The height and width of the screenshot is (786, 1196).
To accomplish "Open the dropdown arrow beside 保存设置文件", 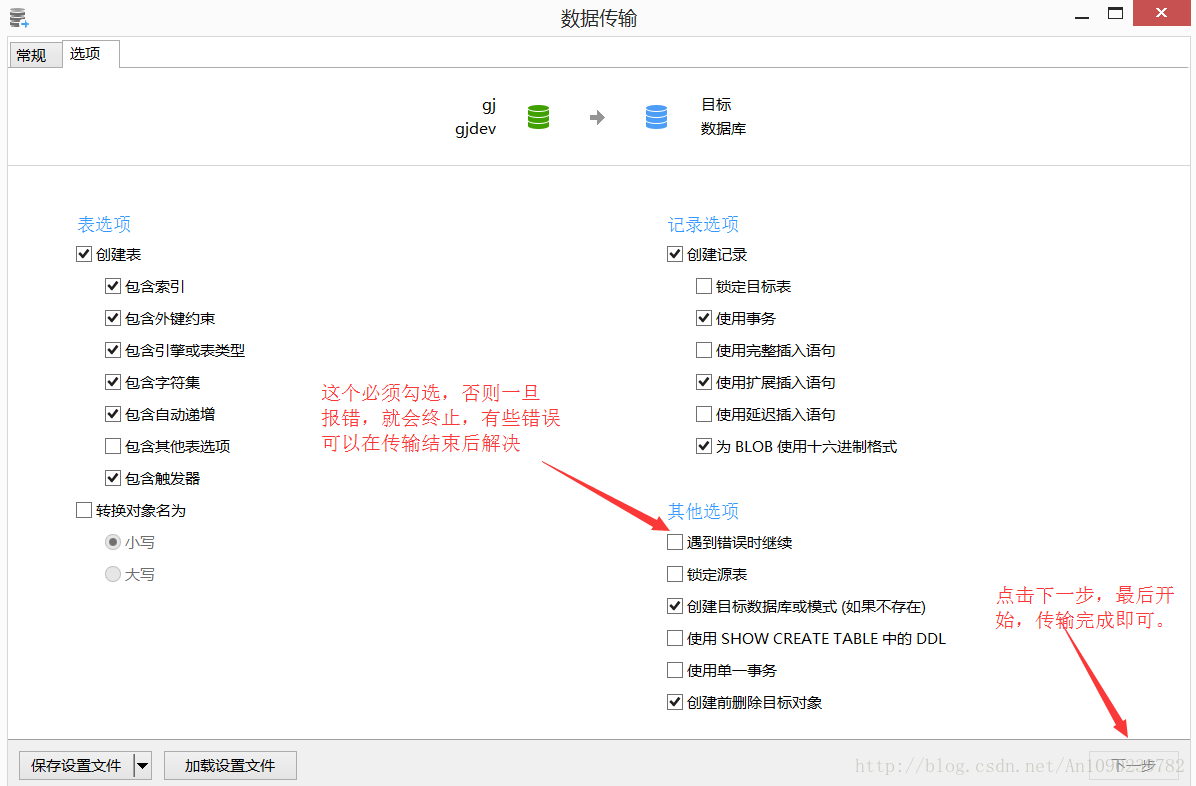I will [143, 765].
